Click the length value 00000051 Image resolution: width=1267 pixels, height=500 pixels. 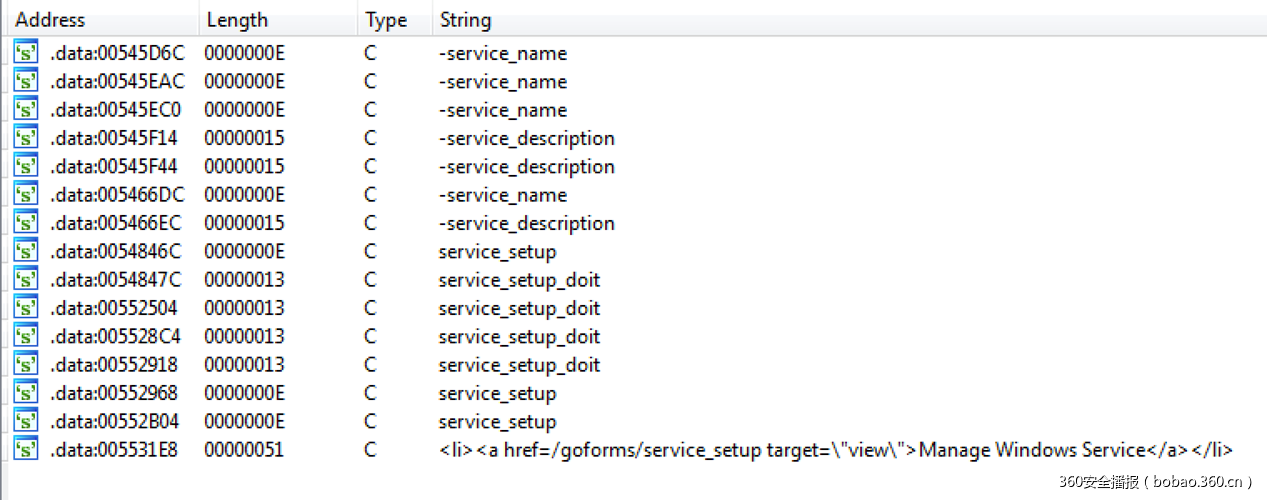[x=244, y=450]
